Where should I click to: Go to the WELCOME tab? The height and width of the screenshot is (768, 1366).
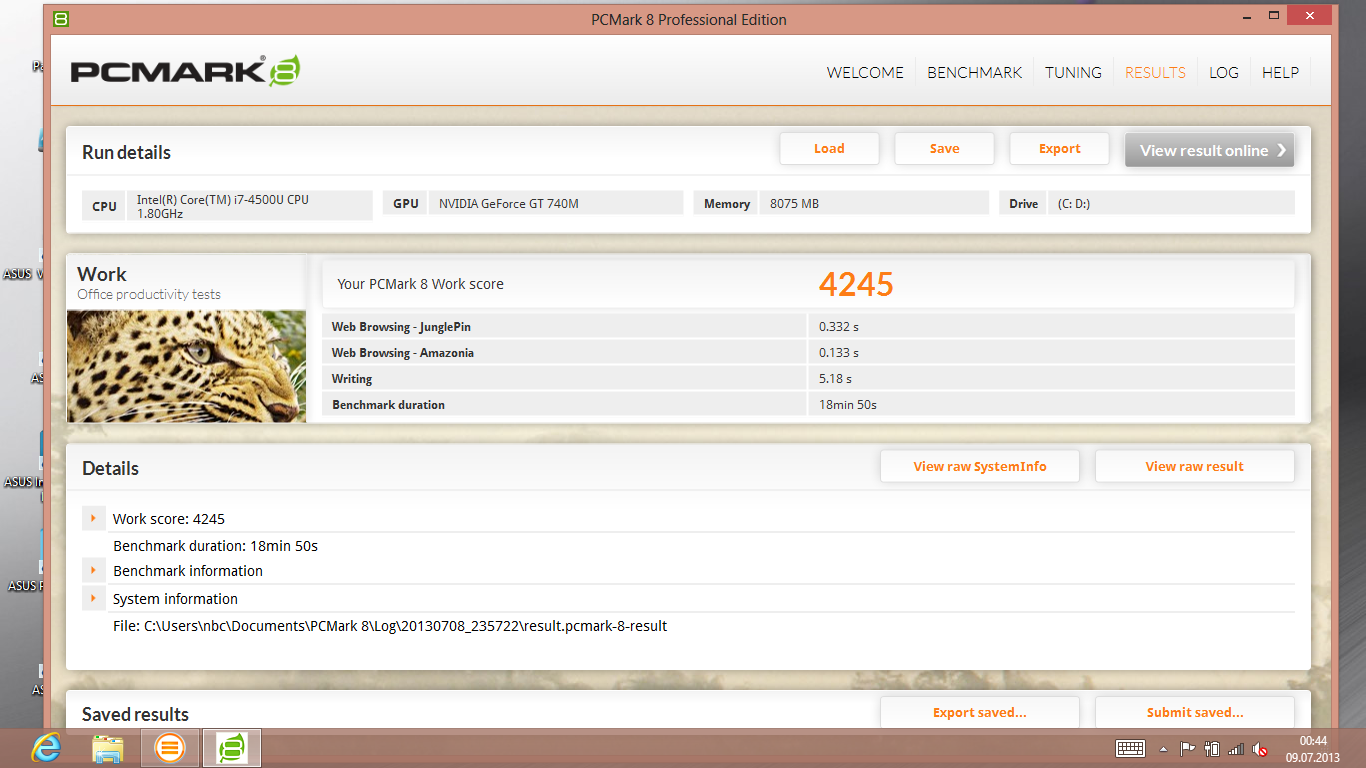865,72
